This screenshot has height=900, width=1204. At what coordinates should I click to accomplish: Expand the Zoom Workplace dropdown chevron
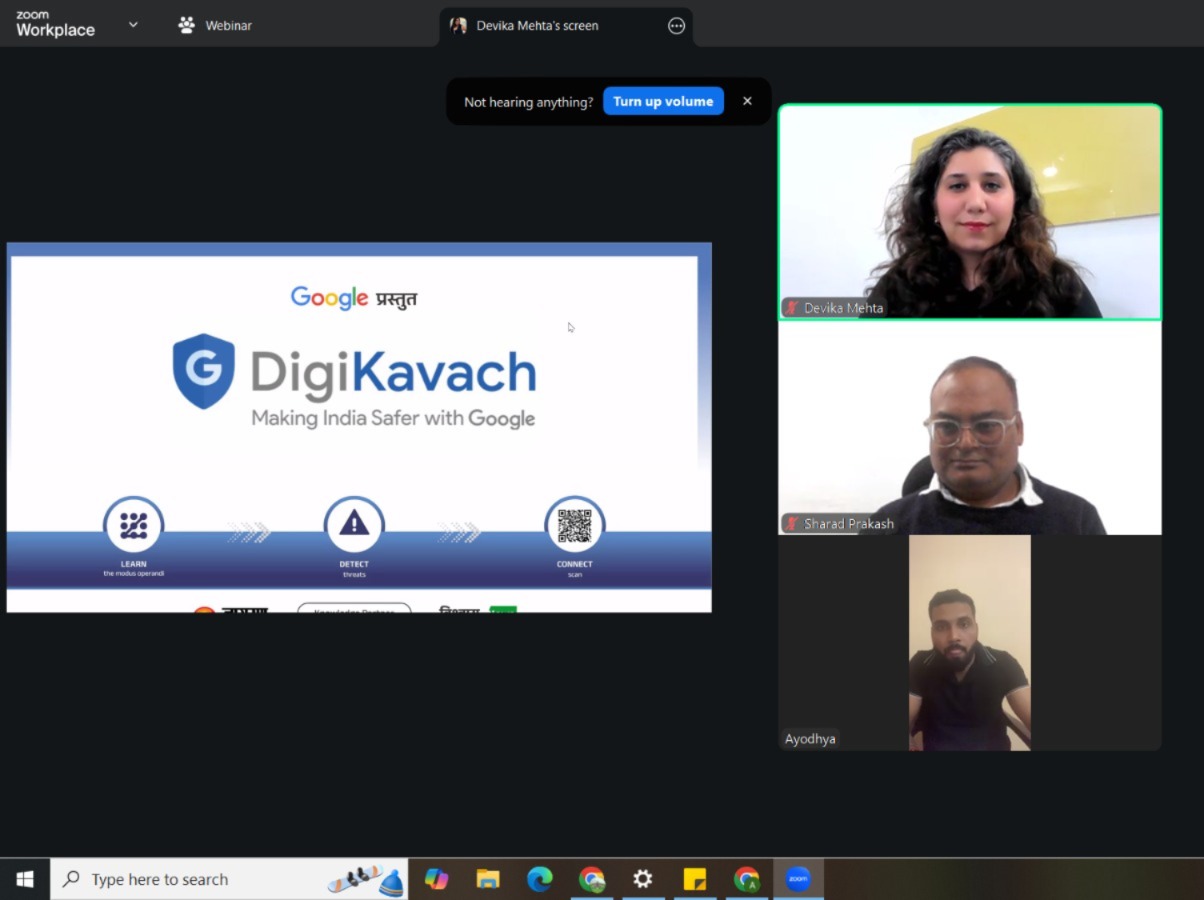click(x=133, y=25)
